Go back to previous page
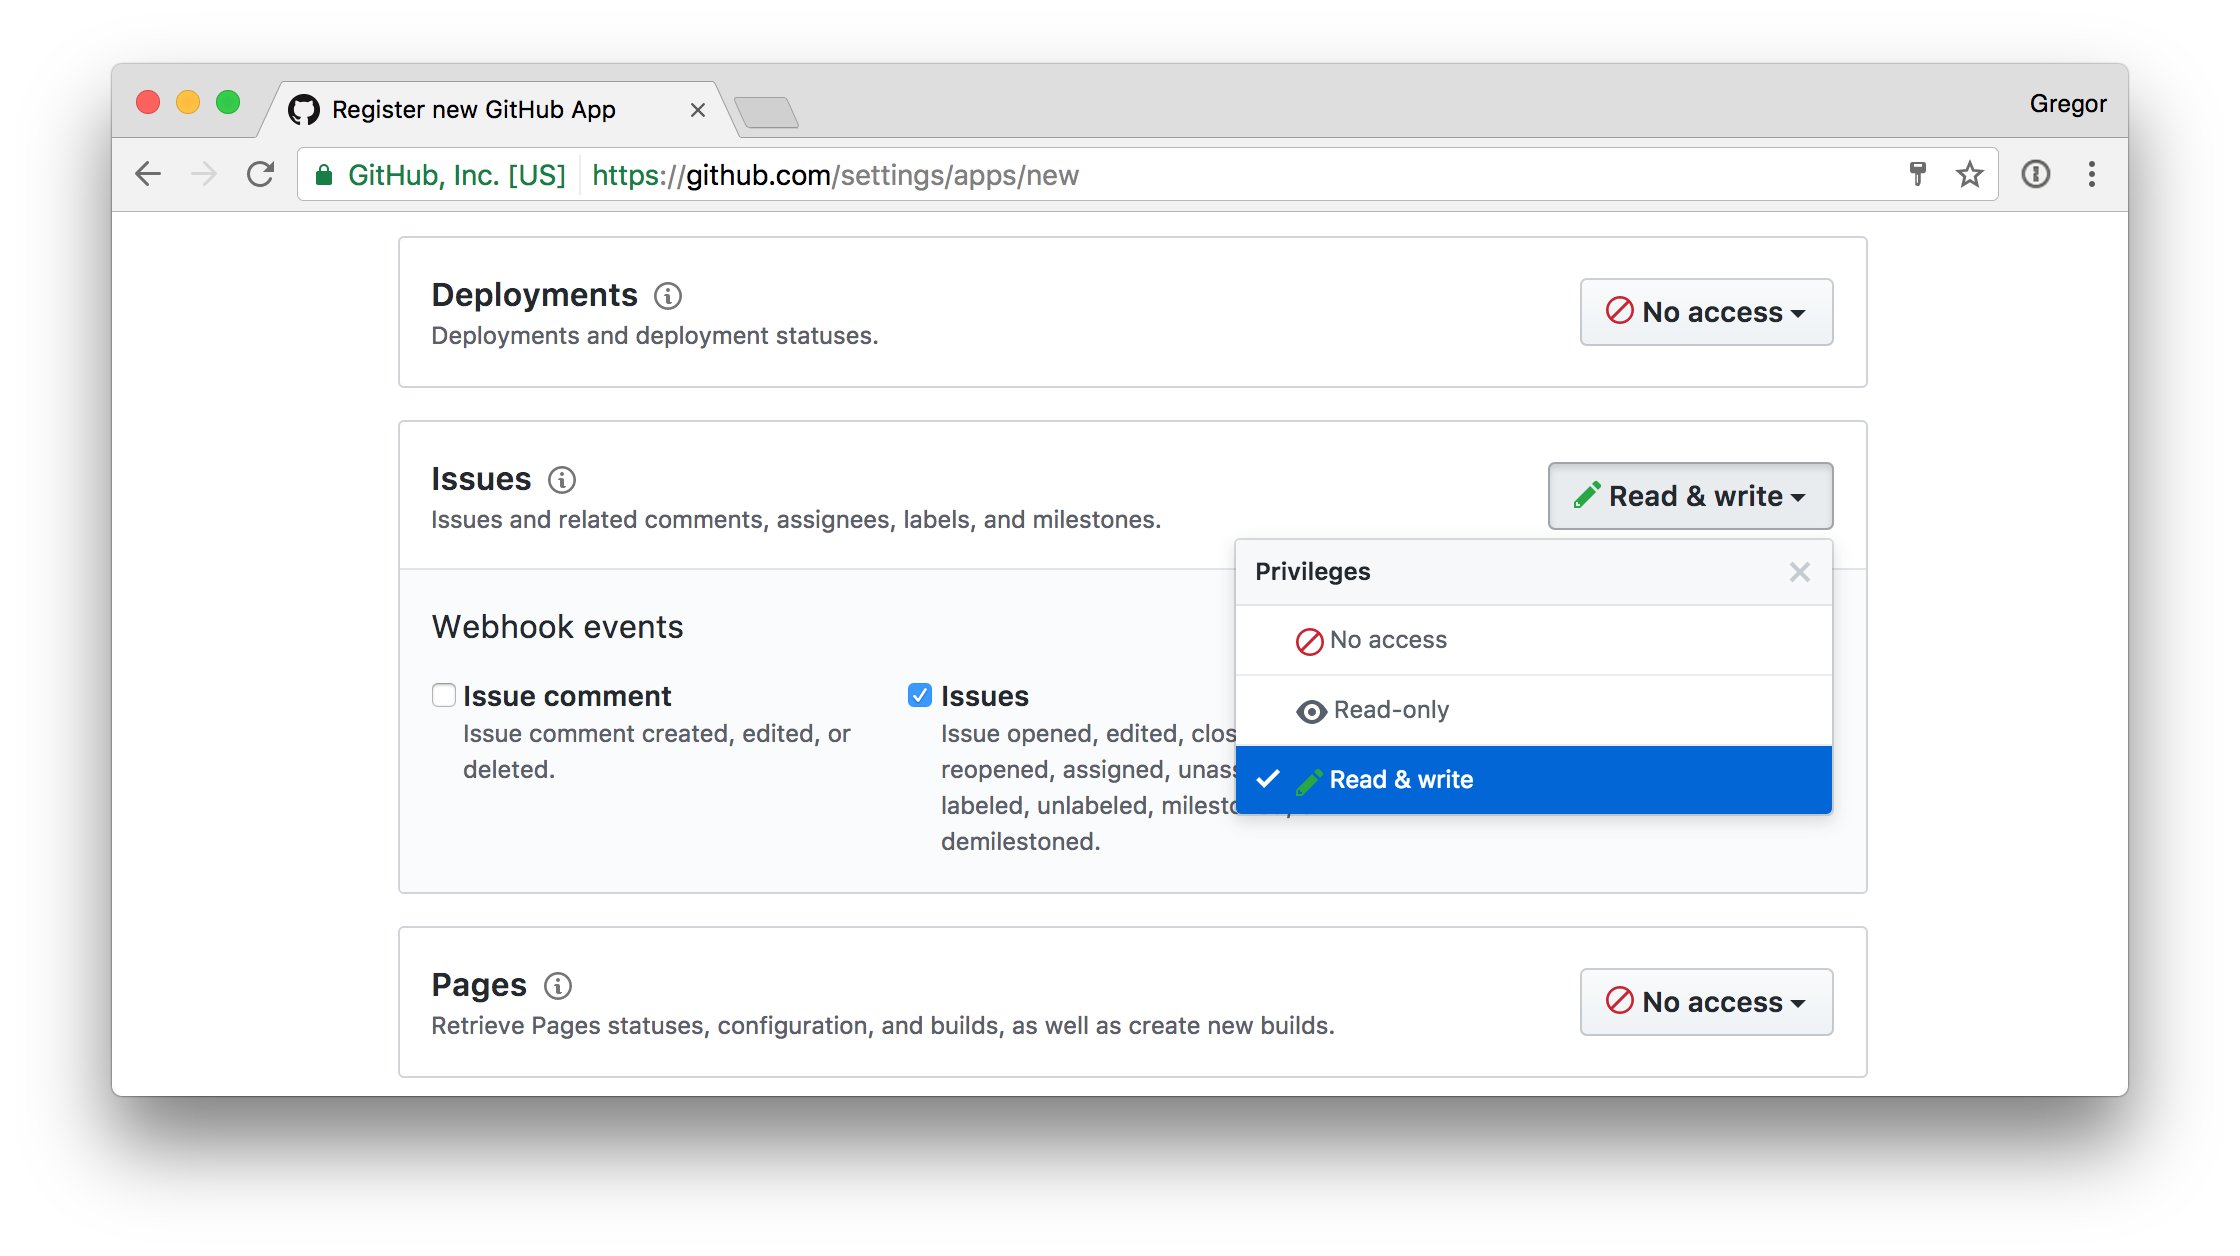The image size is (2240, 1256). click(148, 175)
